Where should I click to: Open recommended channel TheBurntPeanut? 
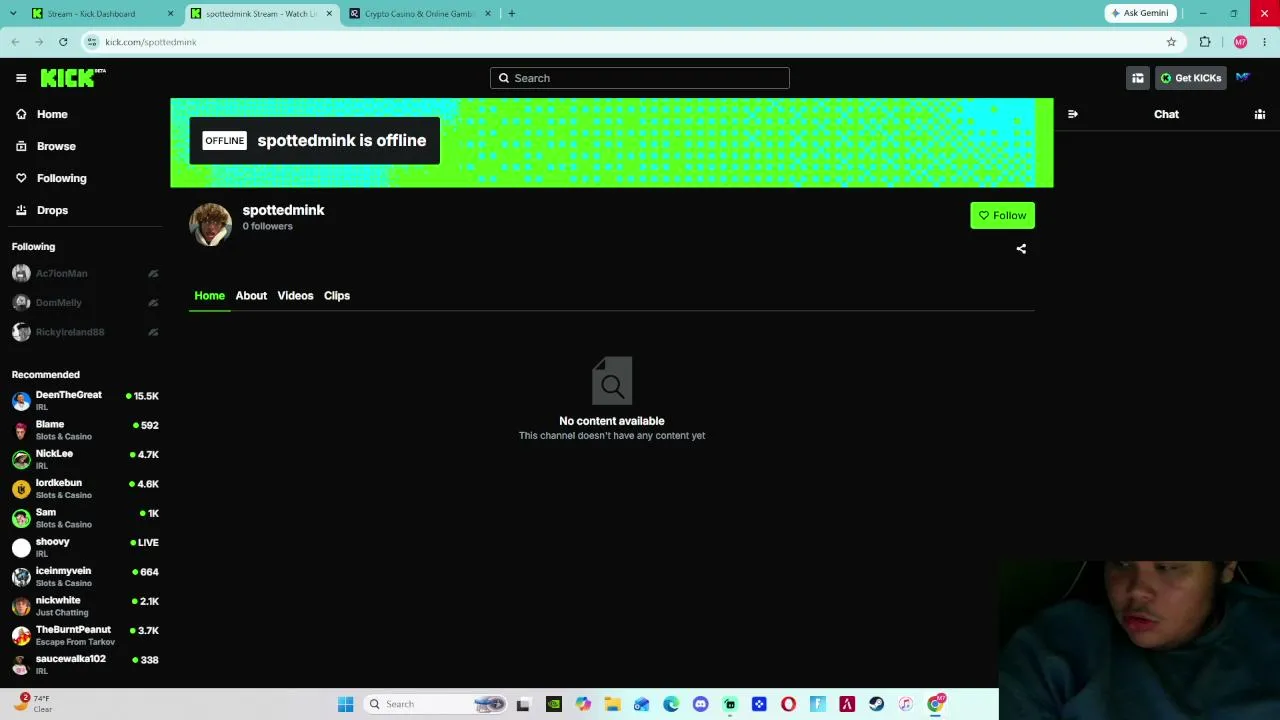click(85, 635)
